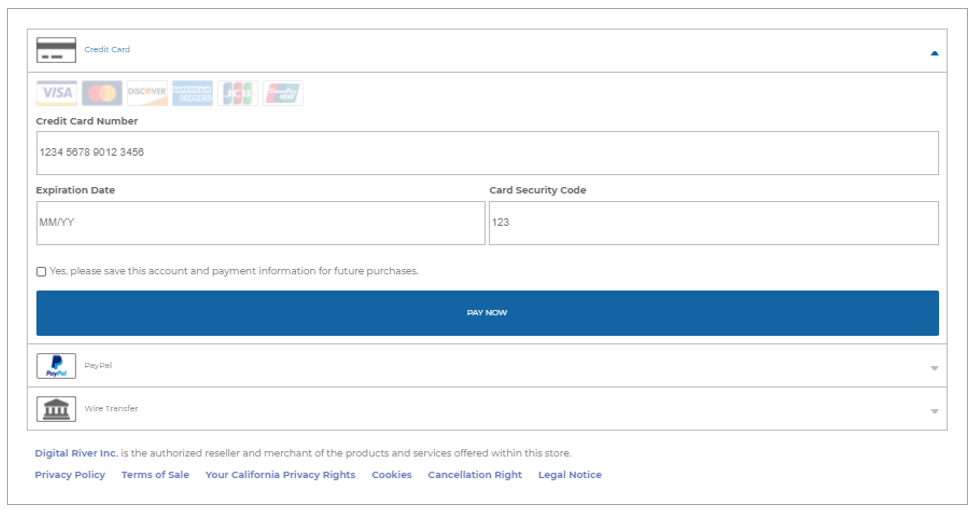The height and width of the screenshot is (512, 977).
Task: Click the credit card icon
Action: [56, 50]
